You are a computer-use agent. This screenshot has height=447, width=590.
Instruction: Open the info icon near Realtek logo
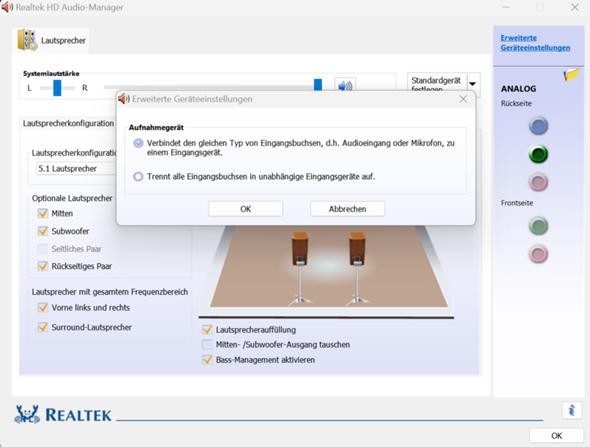pyautogui.click(x=572, y=410)
